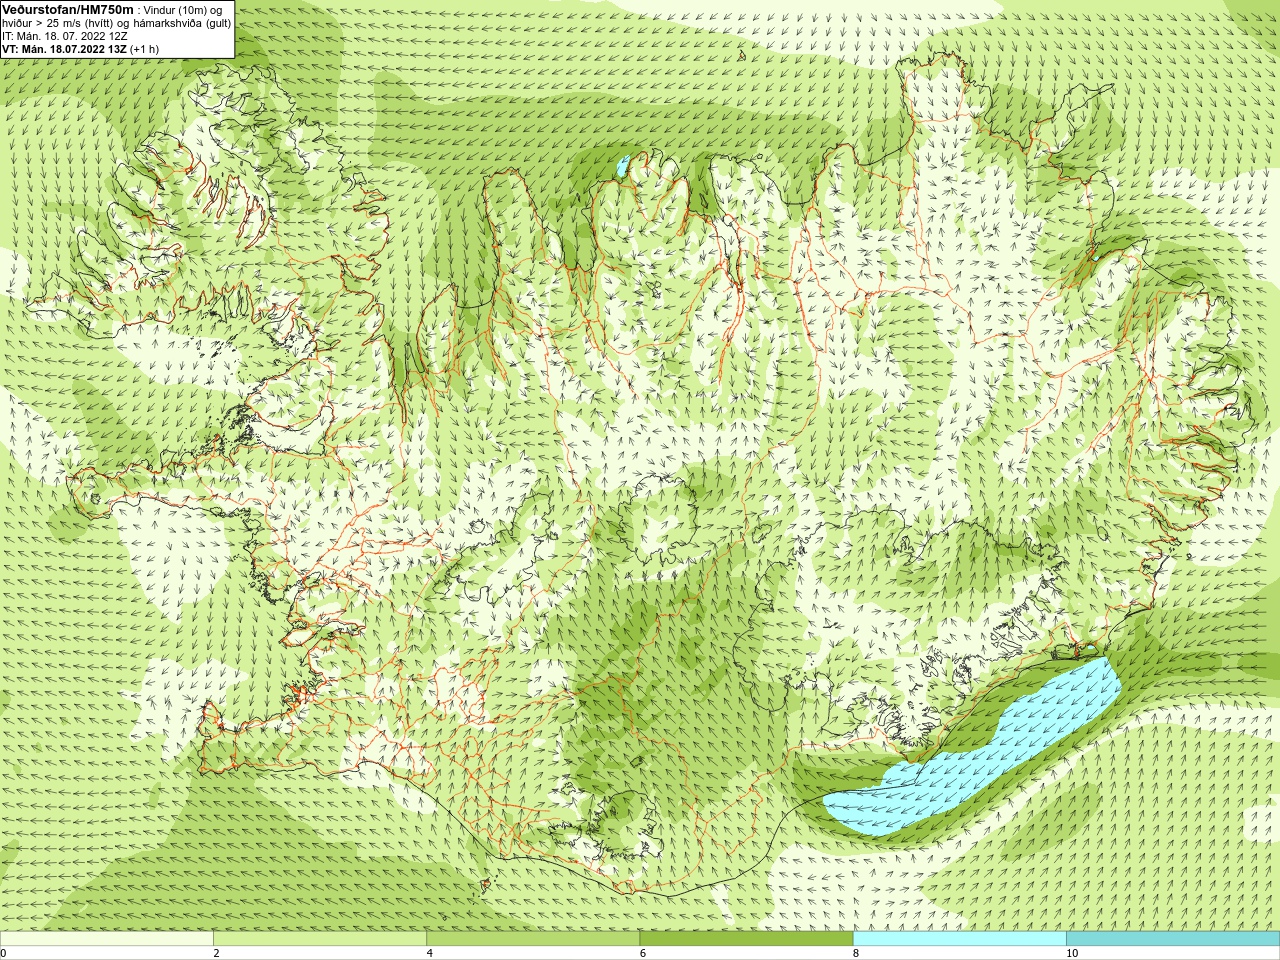Image resolution: width=1280 pixels, height=960 pixels.
Task: Click the scale label '10'
Action: pos(1071,953)
